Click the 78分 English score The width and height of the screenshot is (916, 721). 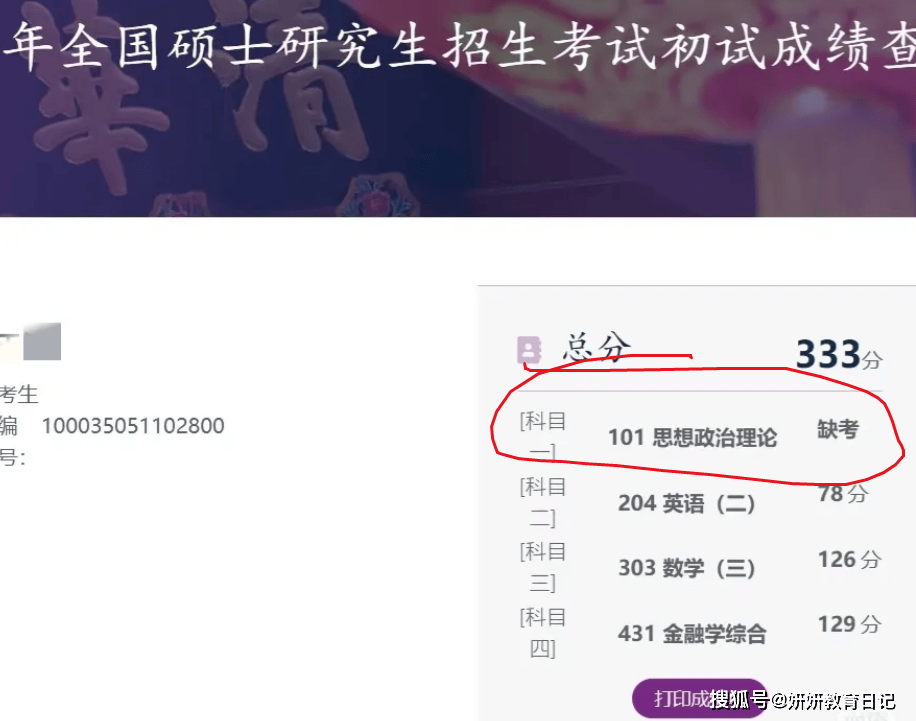tap(843, 494)
